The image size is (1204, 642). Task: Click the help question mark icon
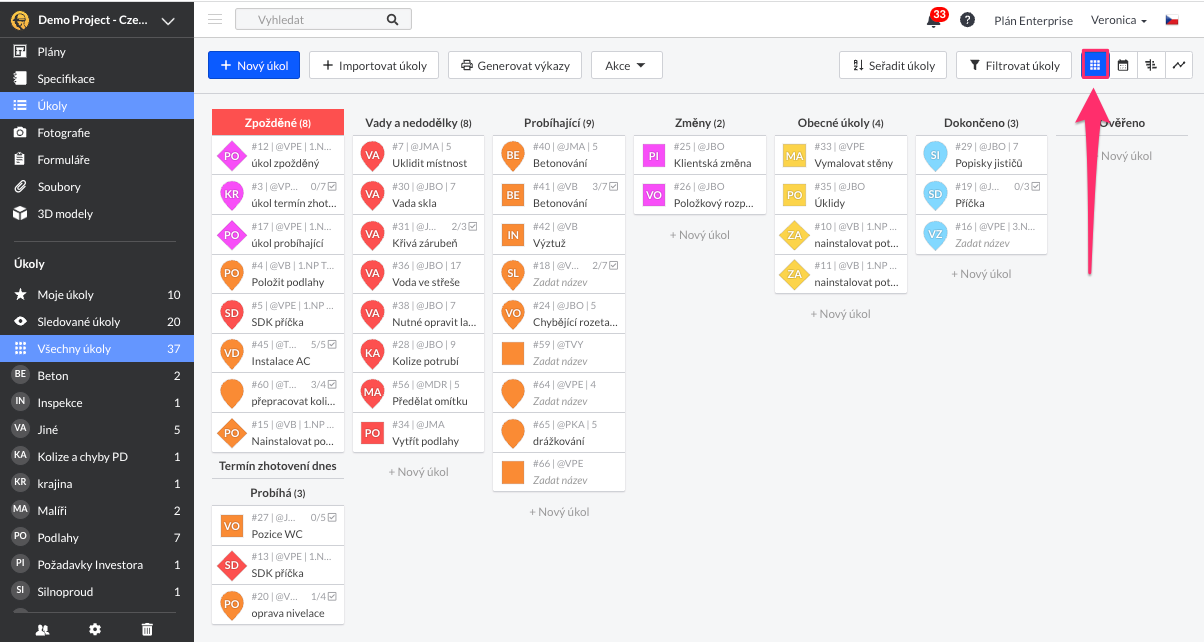pyautogui.click(x=967, y=20)
